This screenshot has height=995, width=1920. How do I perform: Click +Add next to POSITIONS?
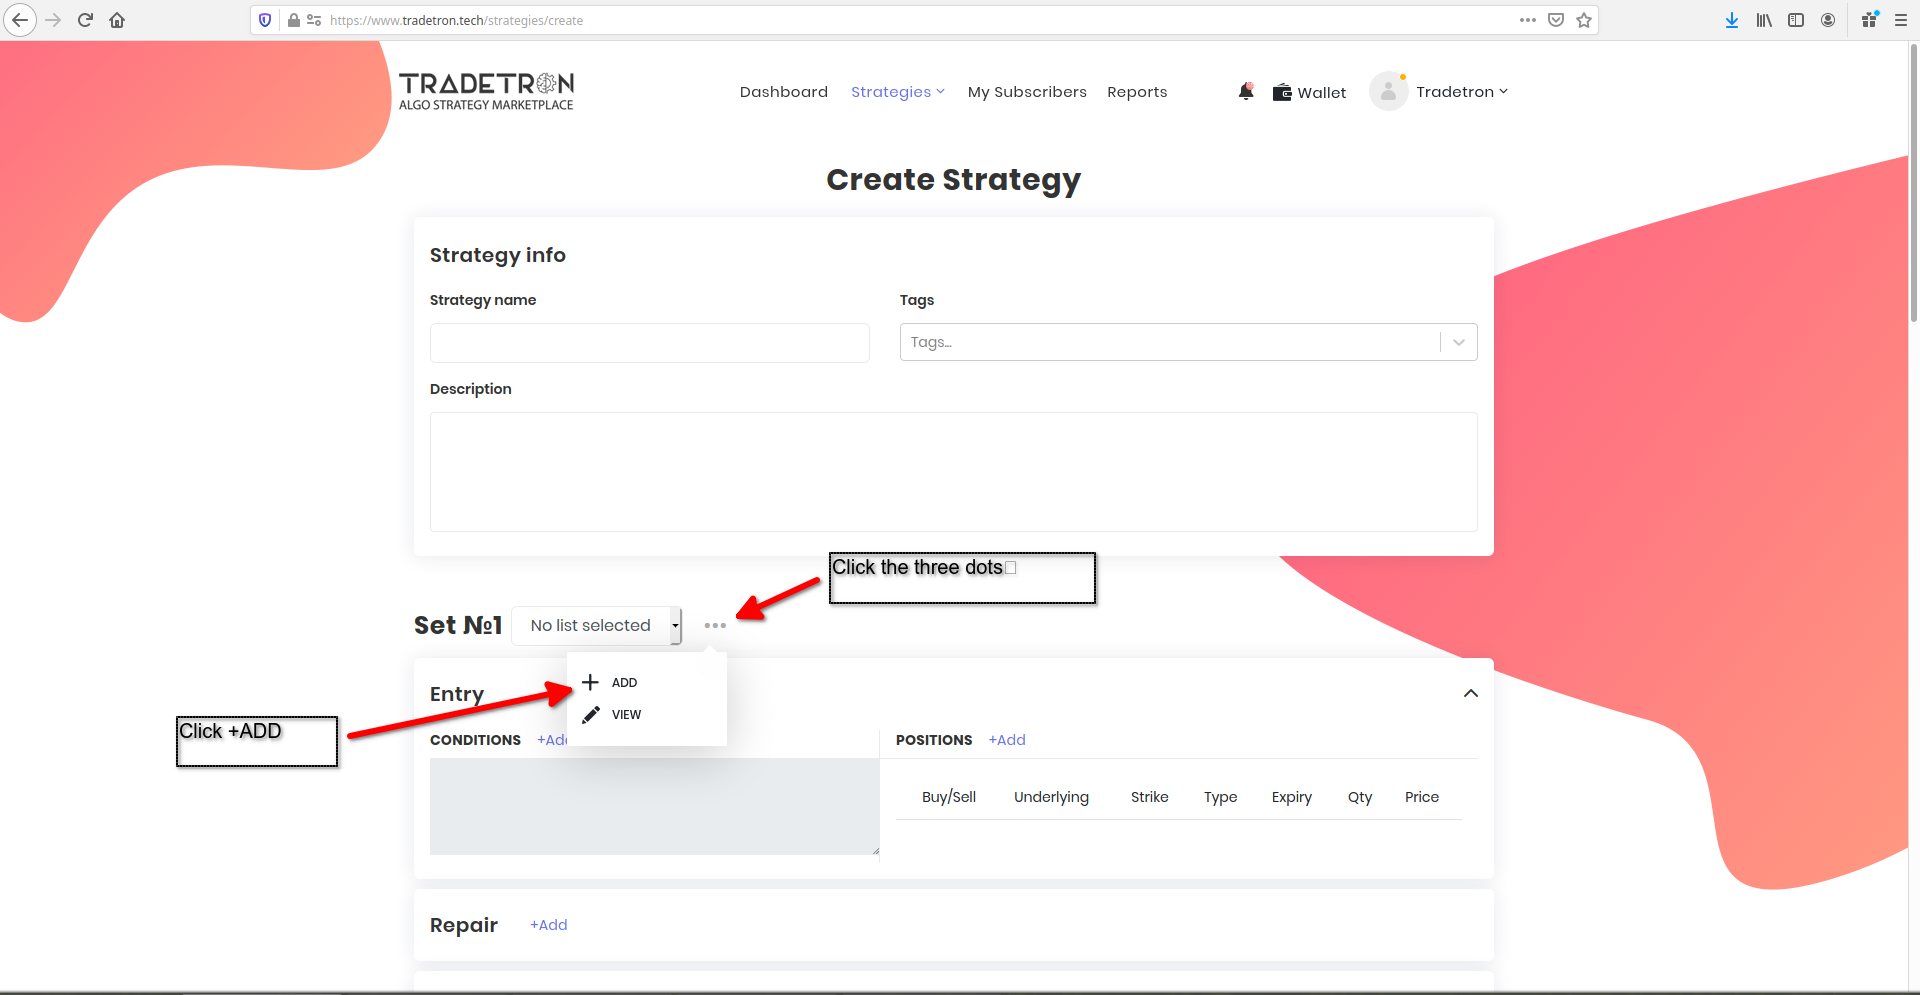(1007, 740)
